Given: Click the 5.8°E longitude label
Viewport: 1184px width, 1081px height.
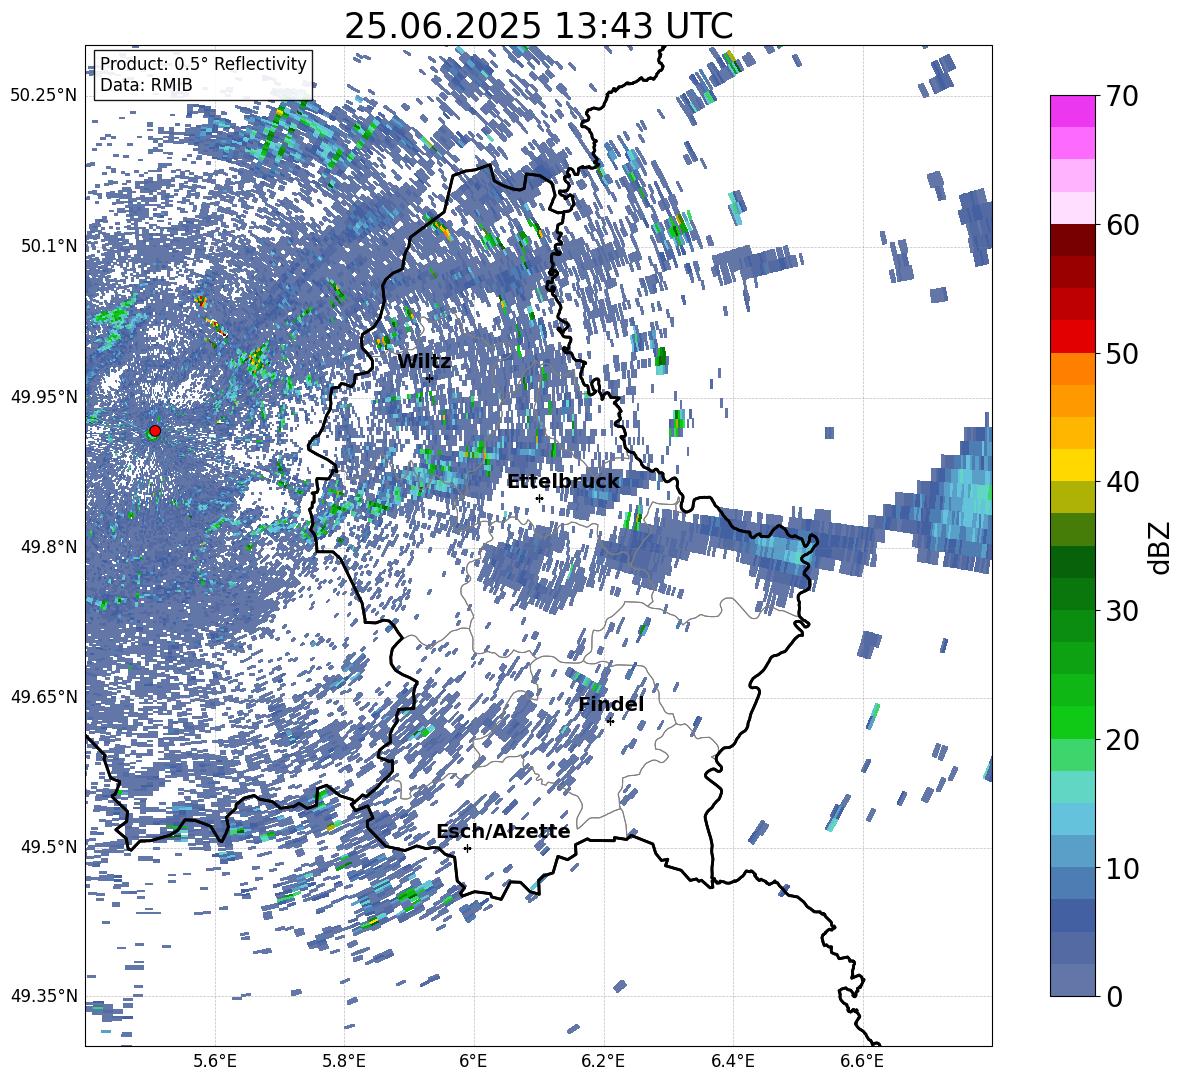Looking at the screenshot, I should (x=344, y=1061).
